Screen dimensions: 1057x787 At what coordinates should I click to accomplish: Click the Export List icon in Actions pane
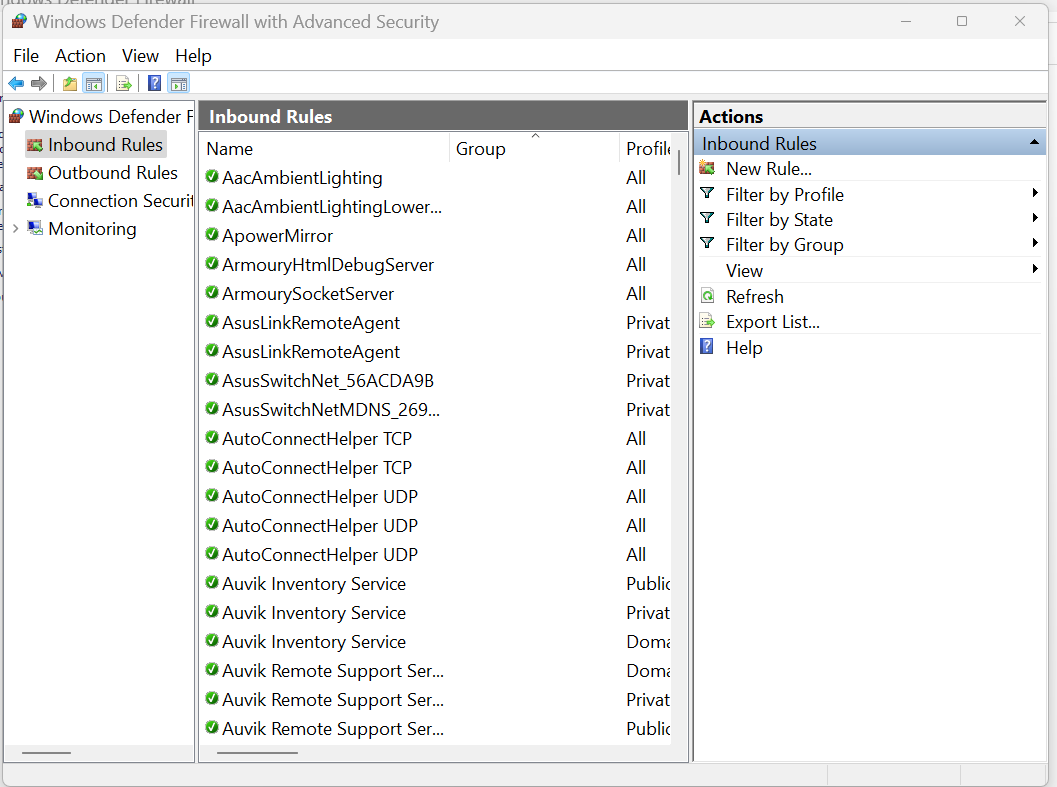(x=707, y=321)
